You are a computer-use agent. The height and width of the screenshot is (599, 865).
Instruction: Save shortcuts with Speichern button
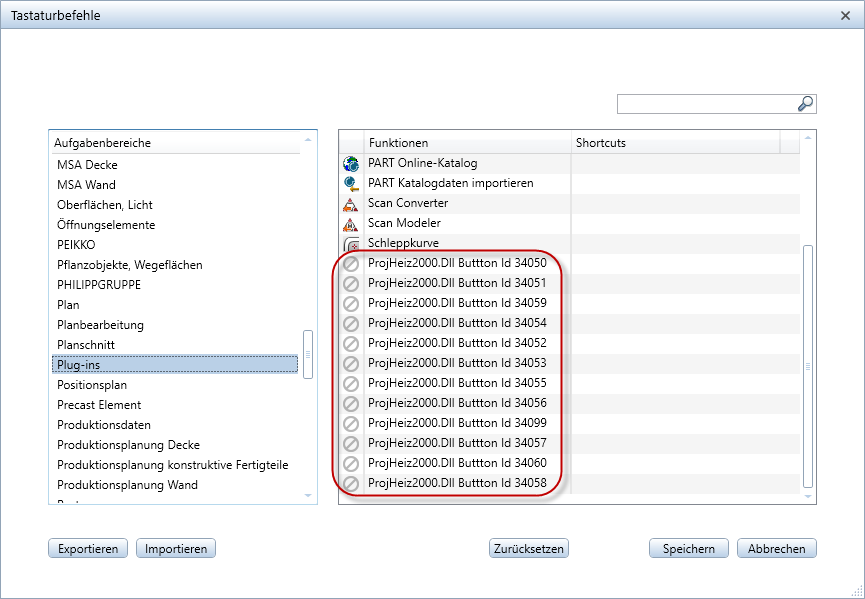click(x=688, y=549)
